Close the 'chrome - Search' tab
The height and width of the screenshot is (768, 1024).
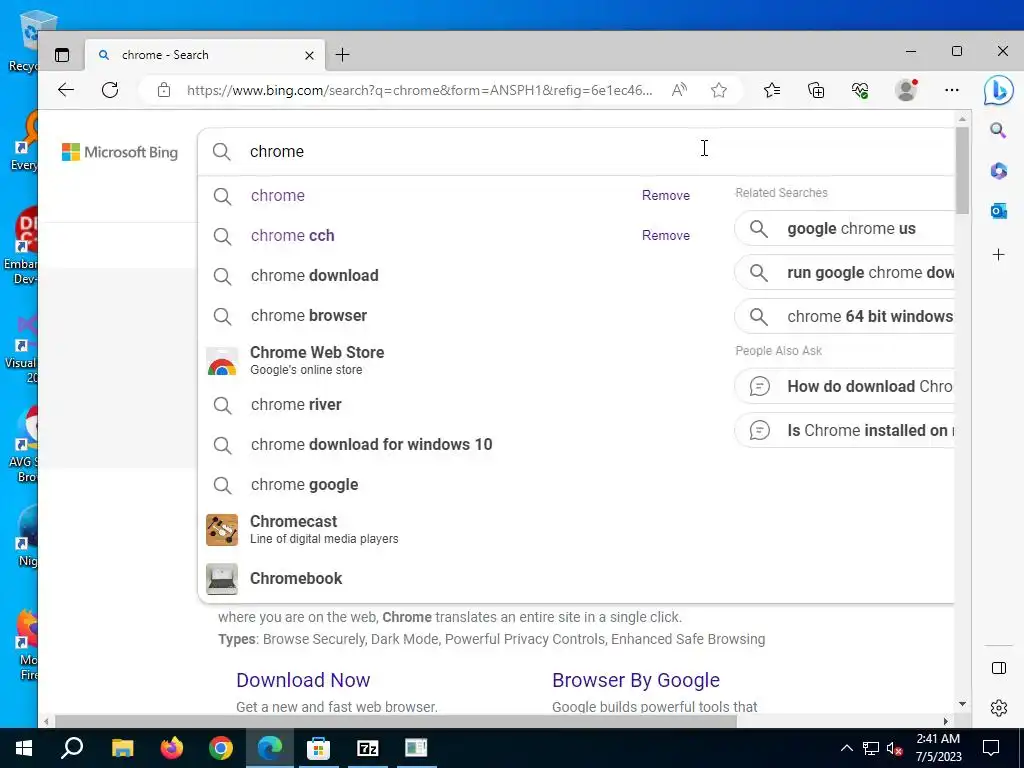(310, 56)
